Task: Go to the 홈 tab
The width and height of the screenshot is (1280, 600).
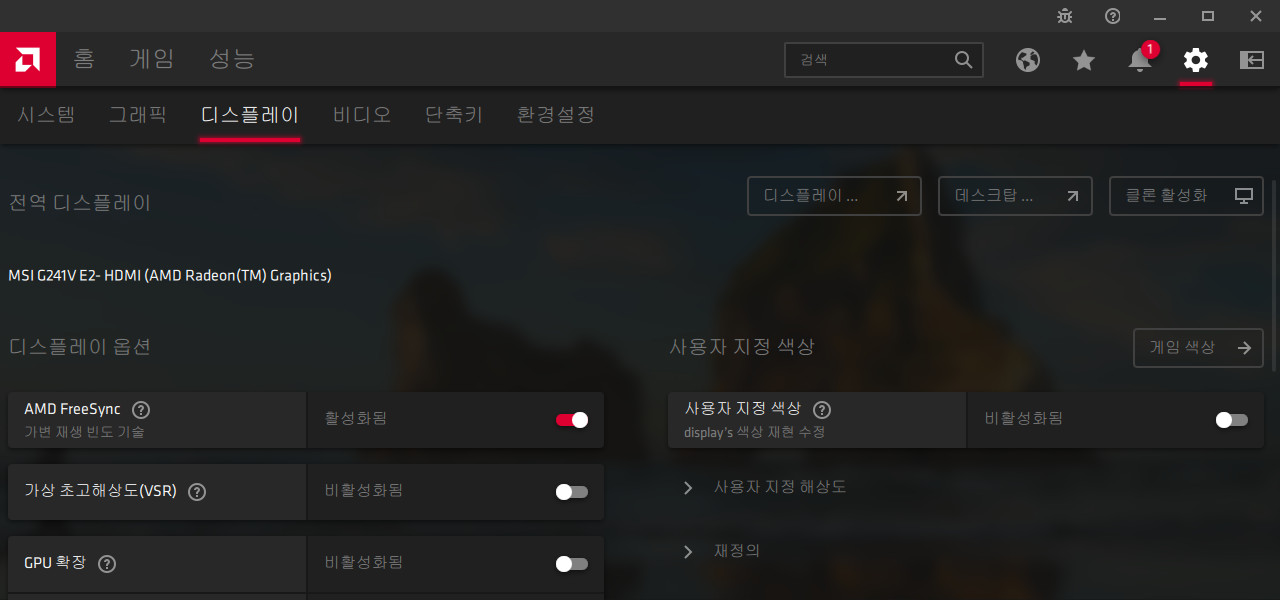Action: (84, 59)
